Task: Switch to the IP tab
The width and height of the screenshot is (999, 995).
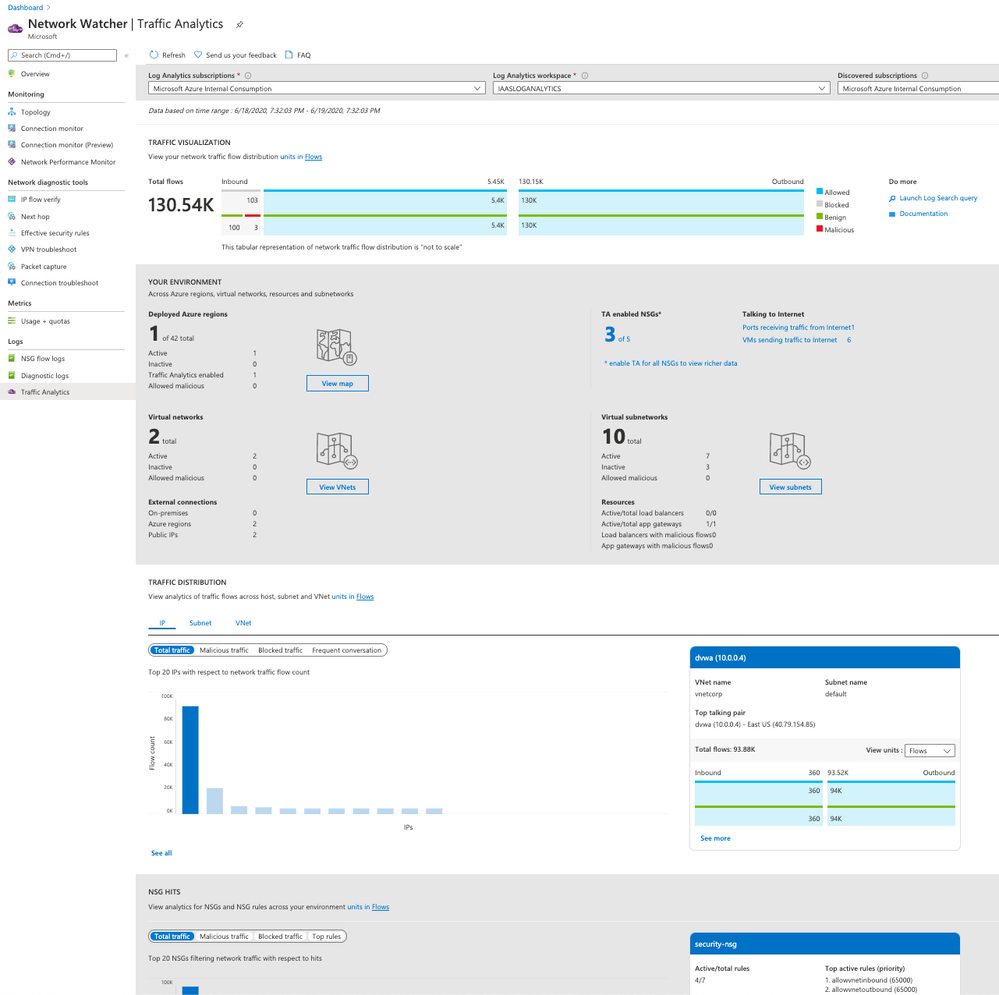Action: point(162,623)
